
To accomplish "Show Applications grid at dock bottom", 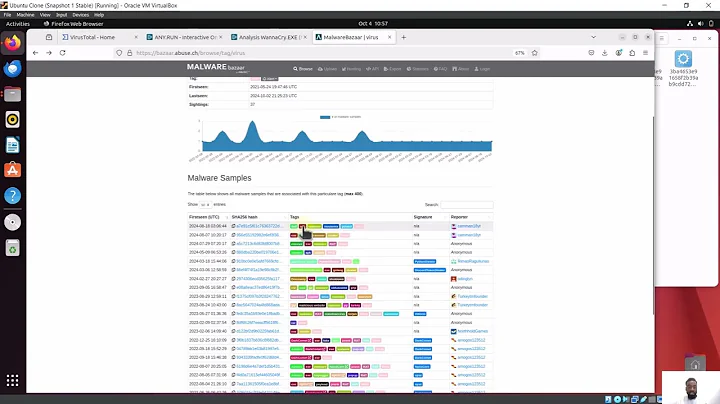I will pyautogui.click(x=12, y=380).
